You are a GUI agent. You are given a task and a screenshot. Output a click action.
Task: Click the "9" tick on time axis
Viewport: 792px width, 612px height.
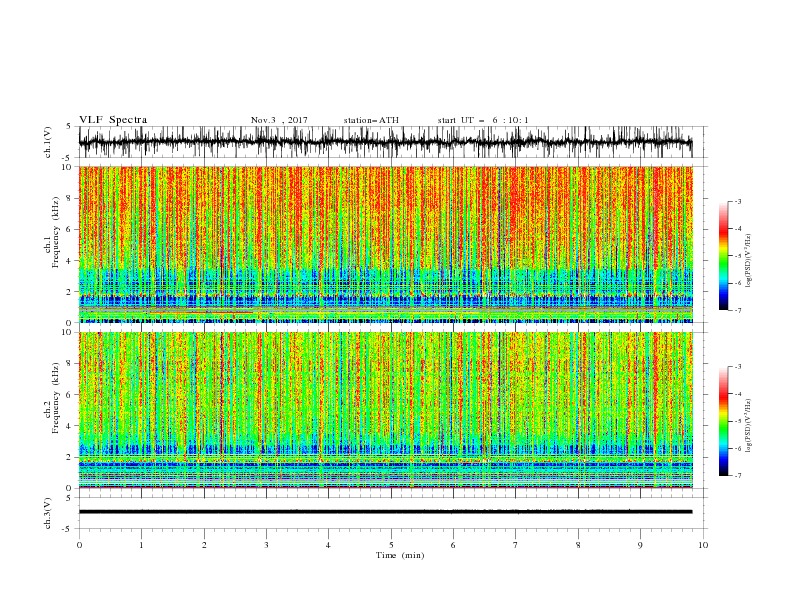pyautogui.click(x=640, y=545)
